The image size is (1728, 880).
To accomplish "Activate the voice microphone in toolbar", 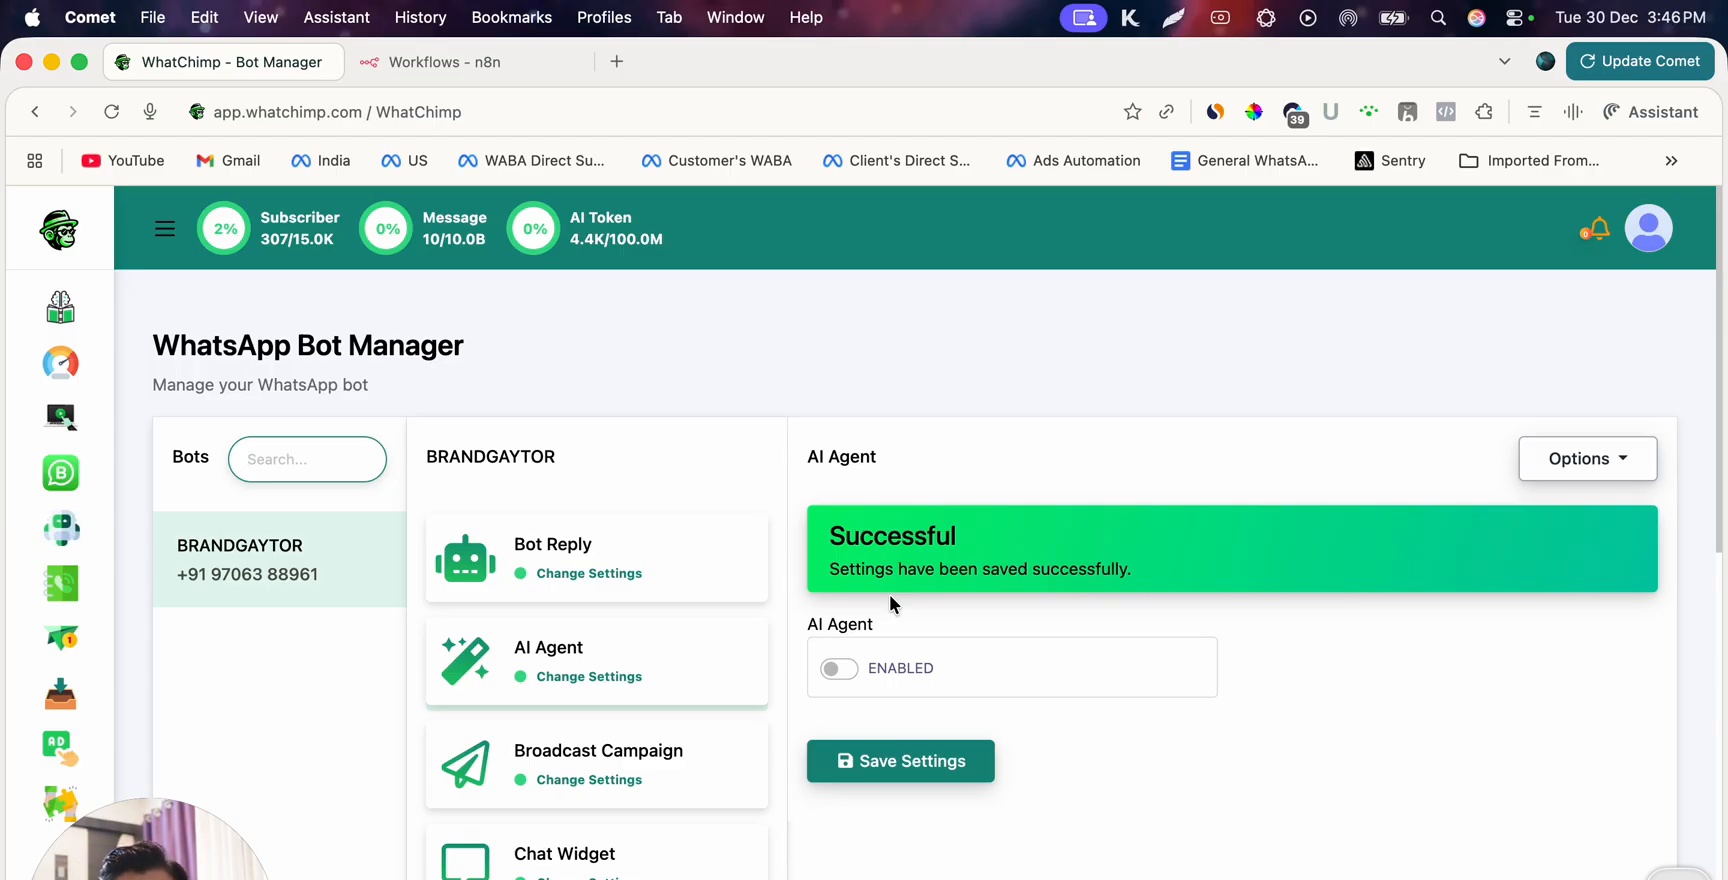I will click(150, 112).
